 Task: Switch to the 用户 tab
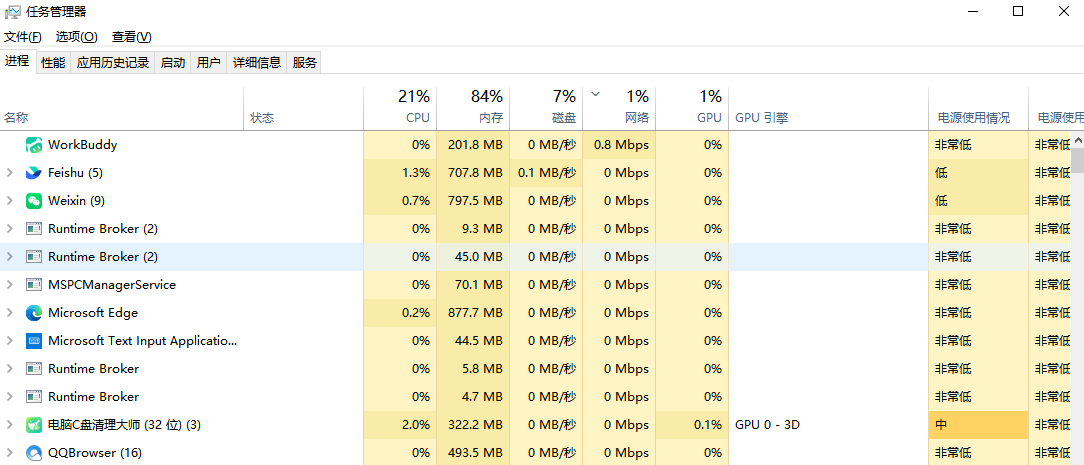[209, 63]
